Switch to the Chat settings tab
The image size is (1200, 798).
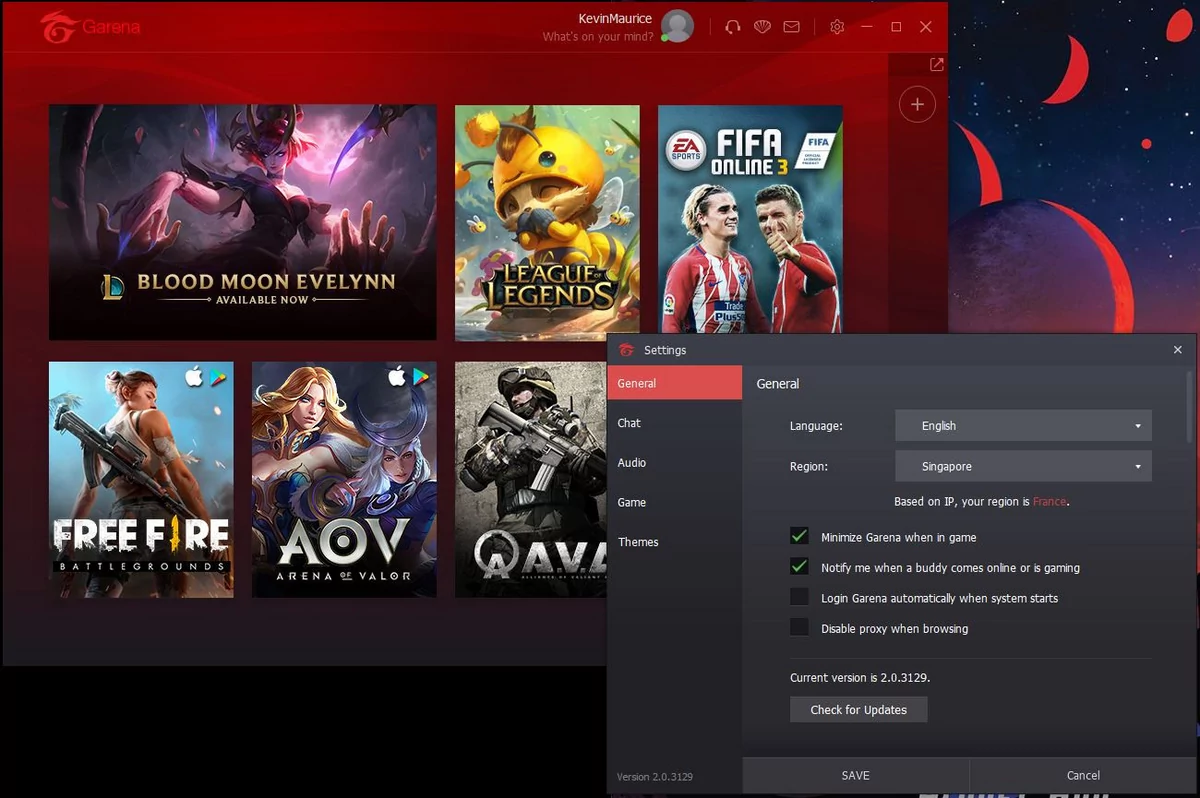click(x=675, y=423)
